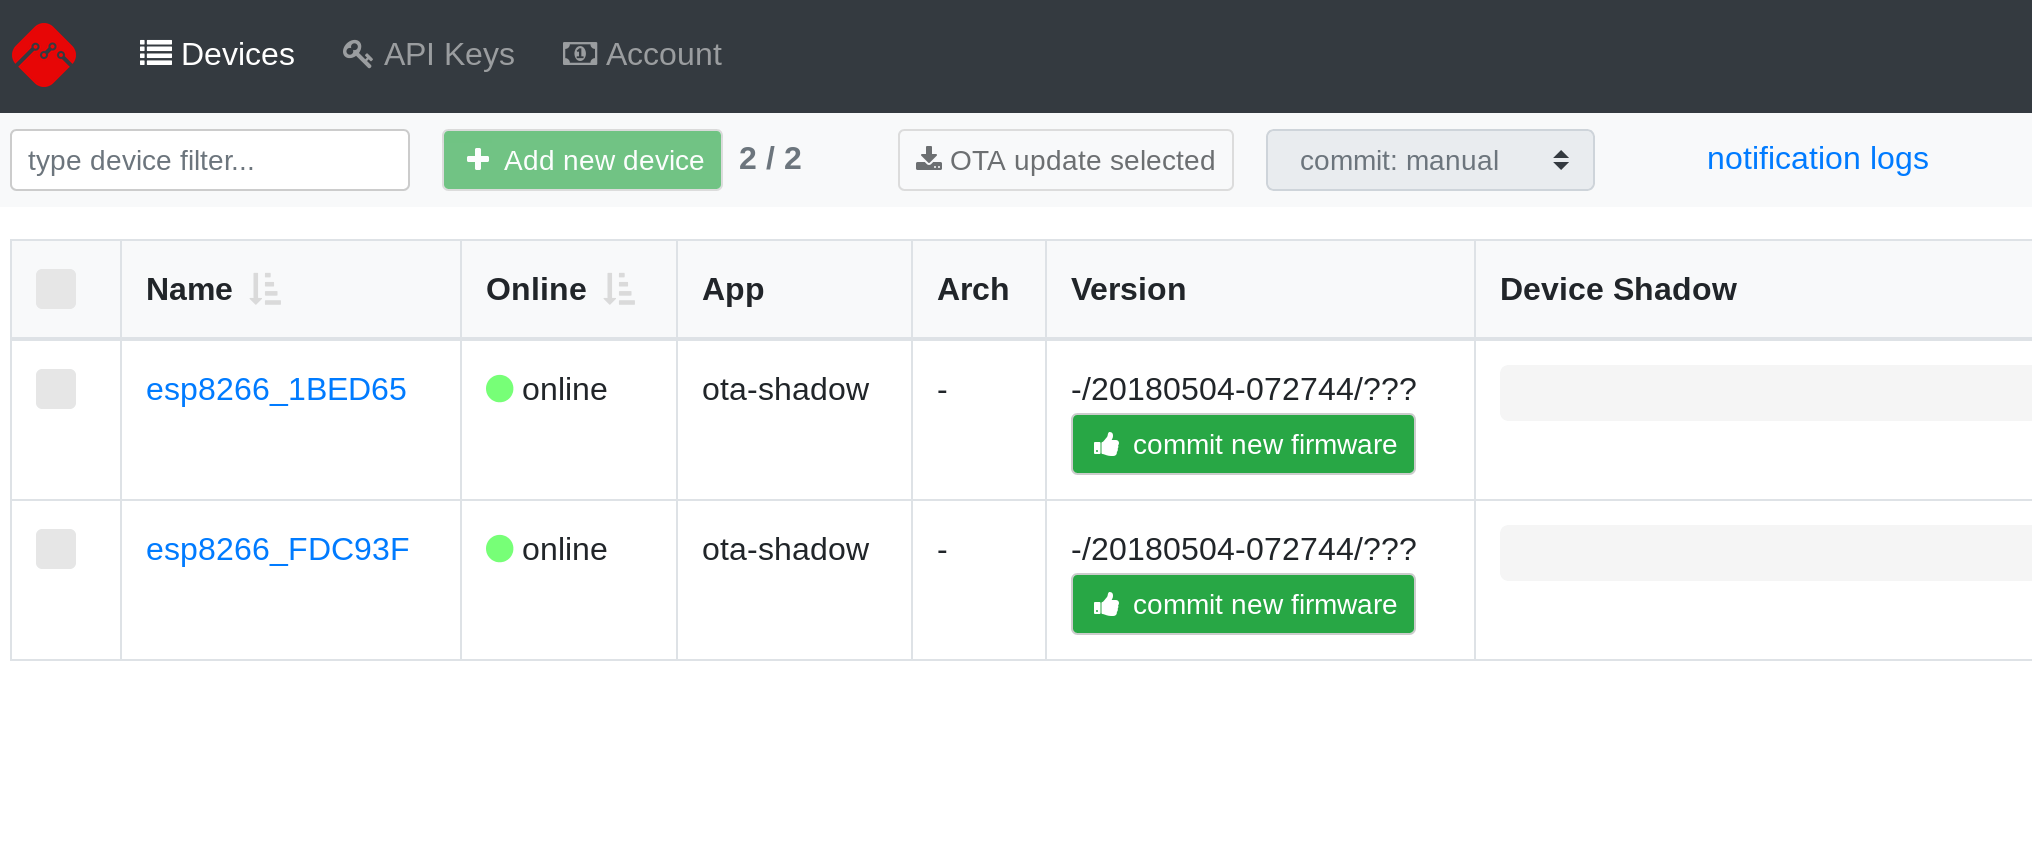Check the box for esp8266_FDC93F
2032x854 pixels.
pos(56,549)
